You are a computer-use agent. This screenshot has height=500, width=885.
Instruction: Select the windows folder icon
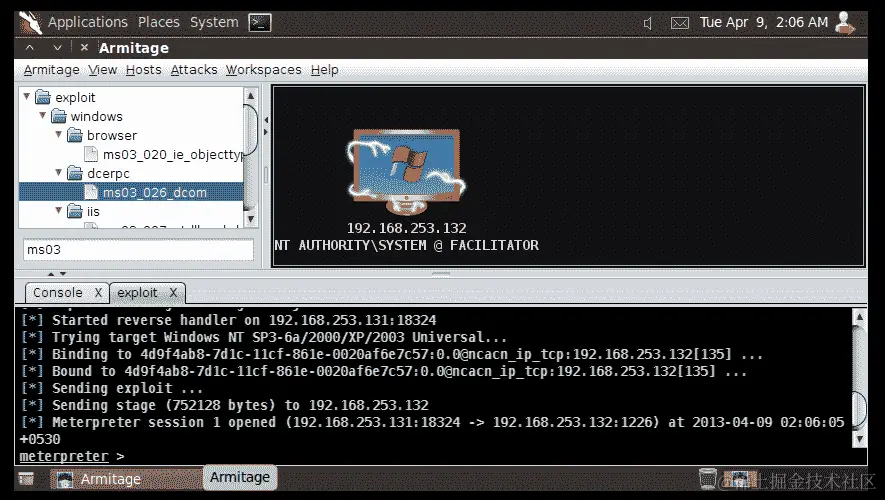click(59, 116)
